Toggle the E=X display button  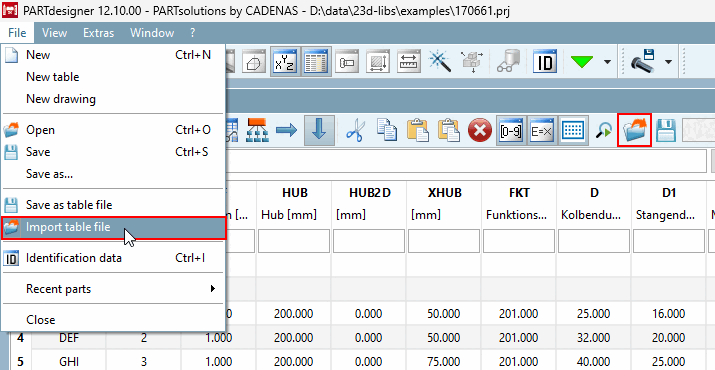point(542,130)
